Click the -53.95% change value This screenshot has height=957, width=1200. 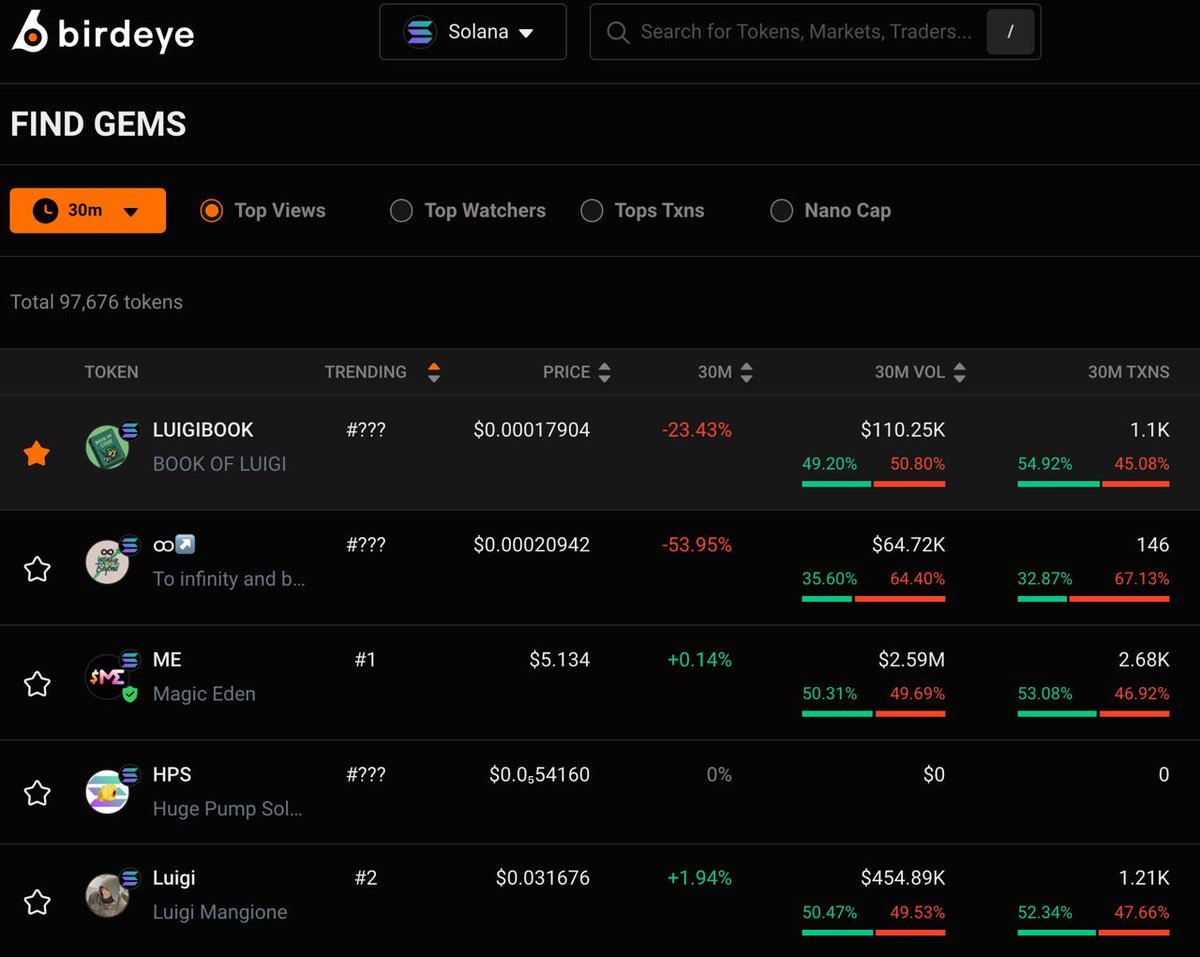(x=697, y=545)
